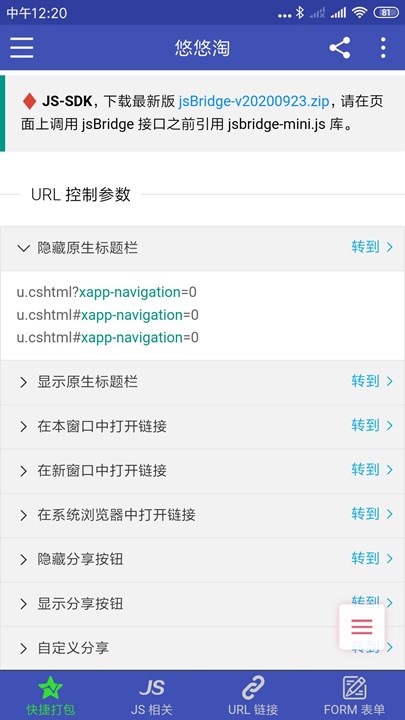Screen dimensions: 405x720
Task: Expand 在新窗口中打开链接 item
Action: tap(202, 471)
